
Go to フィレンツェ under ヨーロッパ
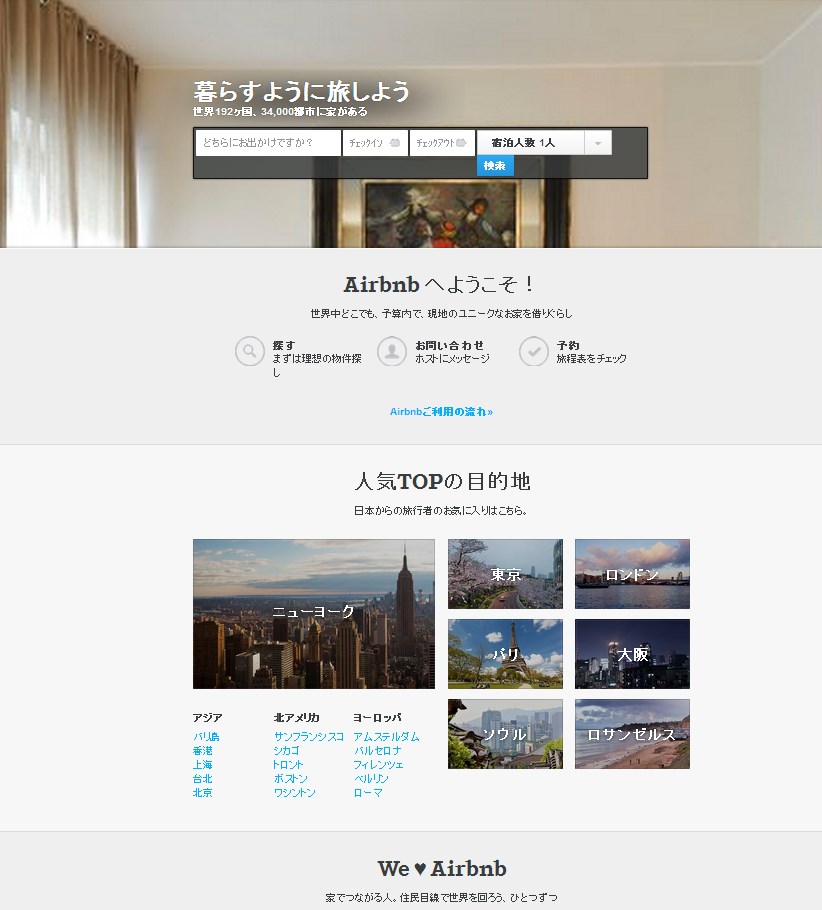pyautogui.click(x=378, y=764)
